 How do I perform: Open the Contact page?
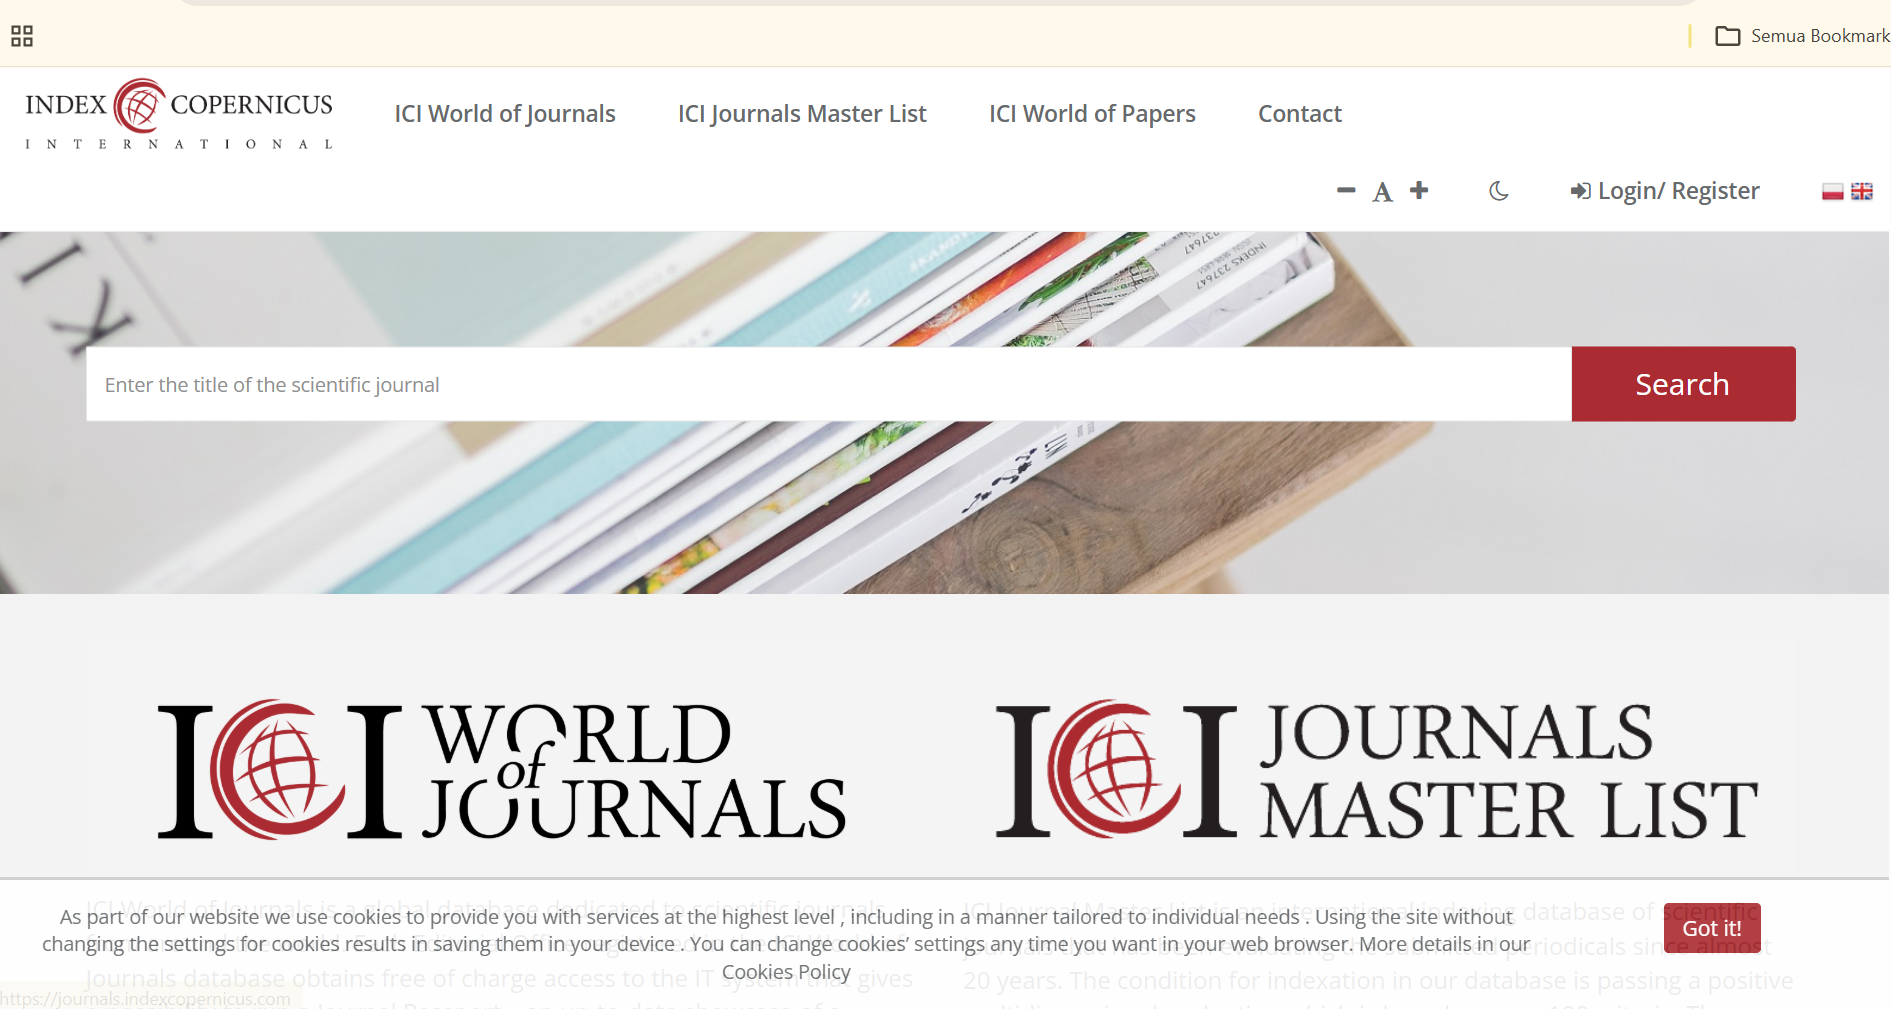click(1299, 114)
